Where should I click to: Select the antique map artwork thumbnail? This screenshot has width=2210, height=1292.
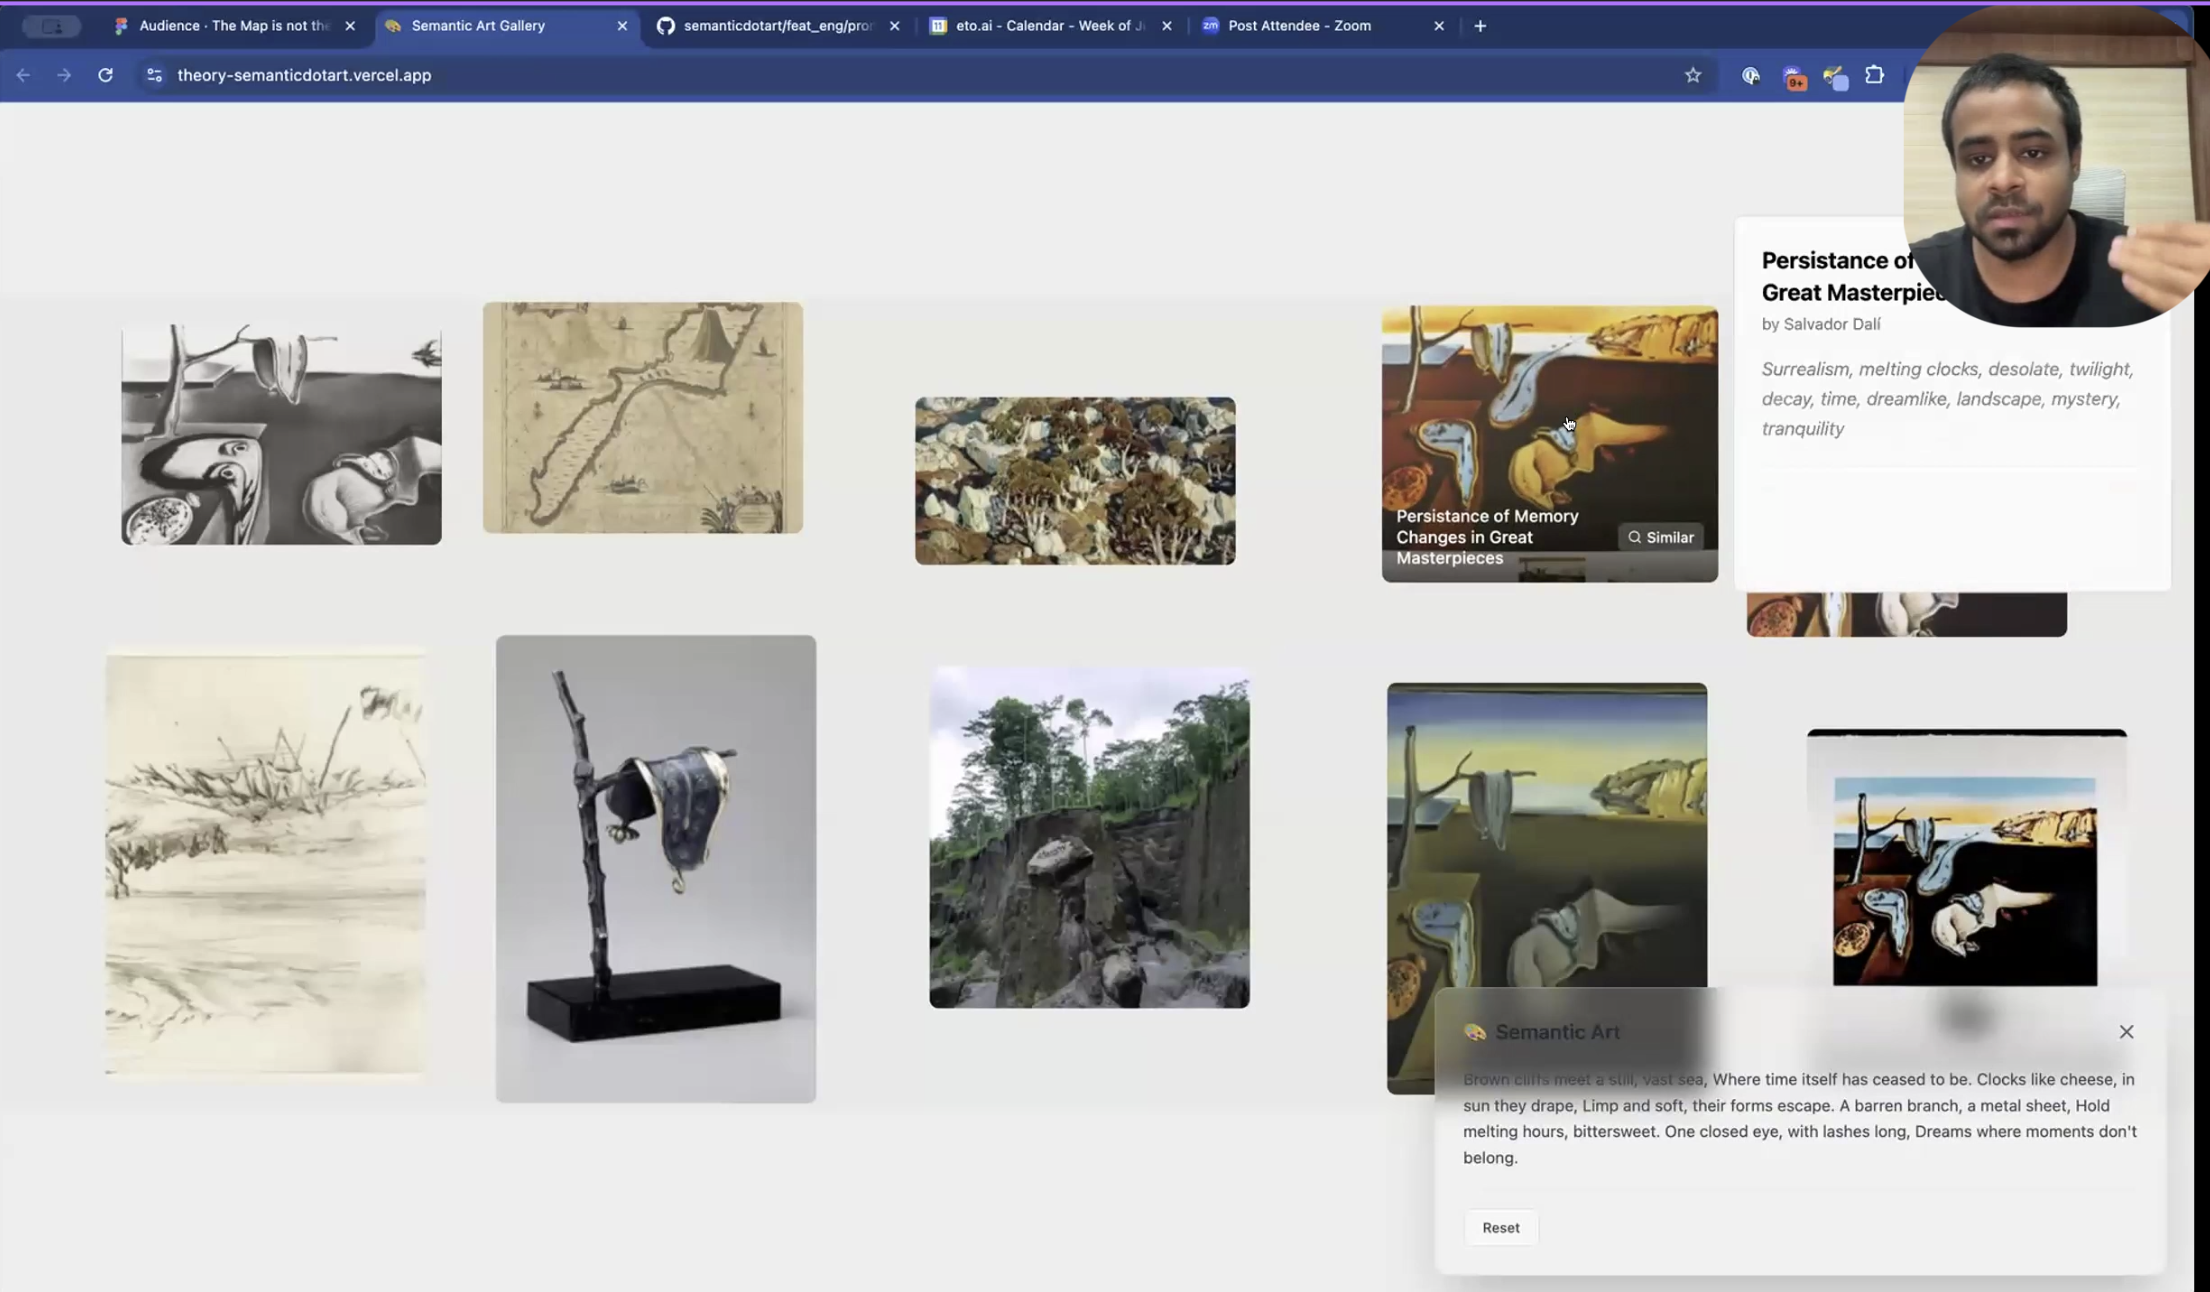coord(642,417)
